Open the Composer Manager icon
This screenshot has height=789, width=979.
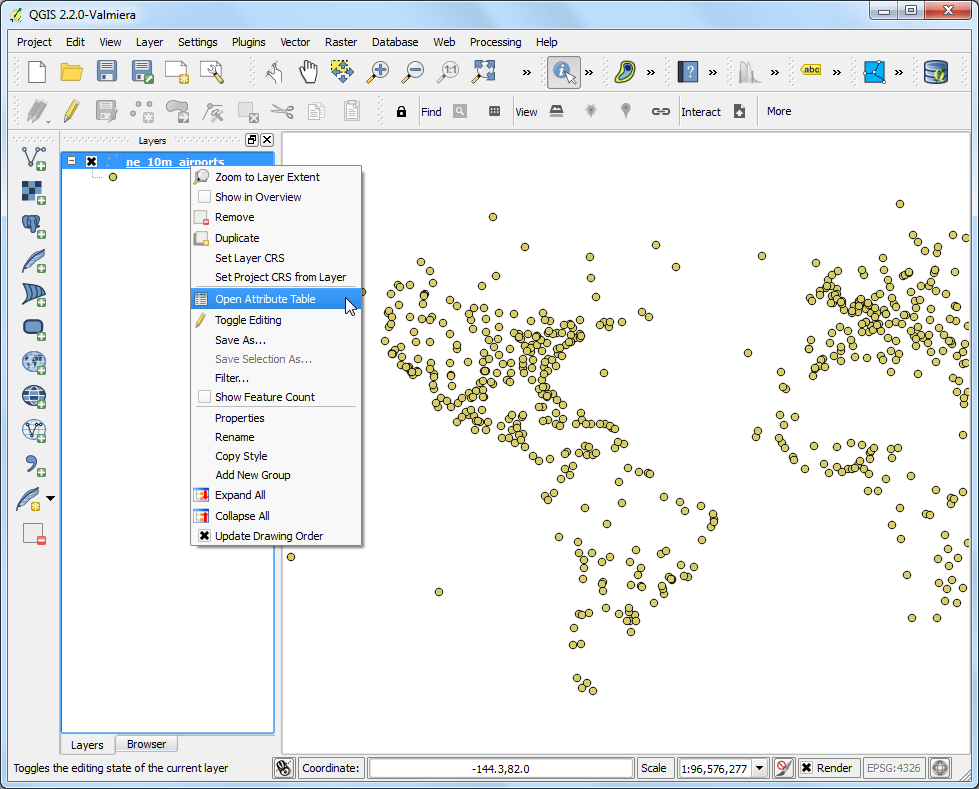click(212, 72)
